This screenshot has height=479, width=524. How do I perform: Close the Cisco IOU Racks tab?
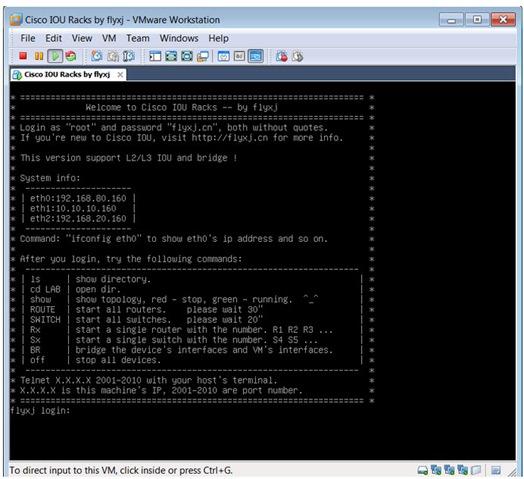pyautogui.click(x=120, y=75)
